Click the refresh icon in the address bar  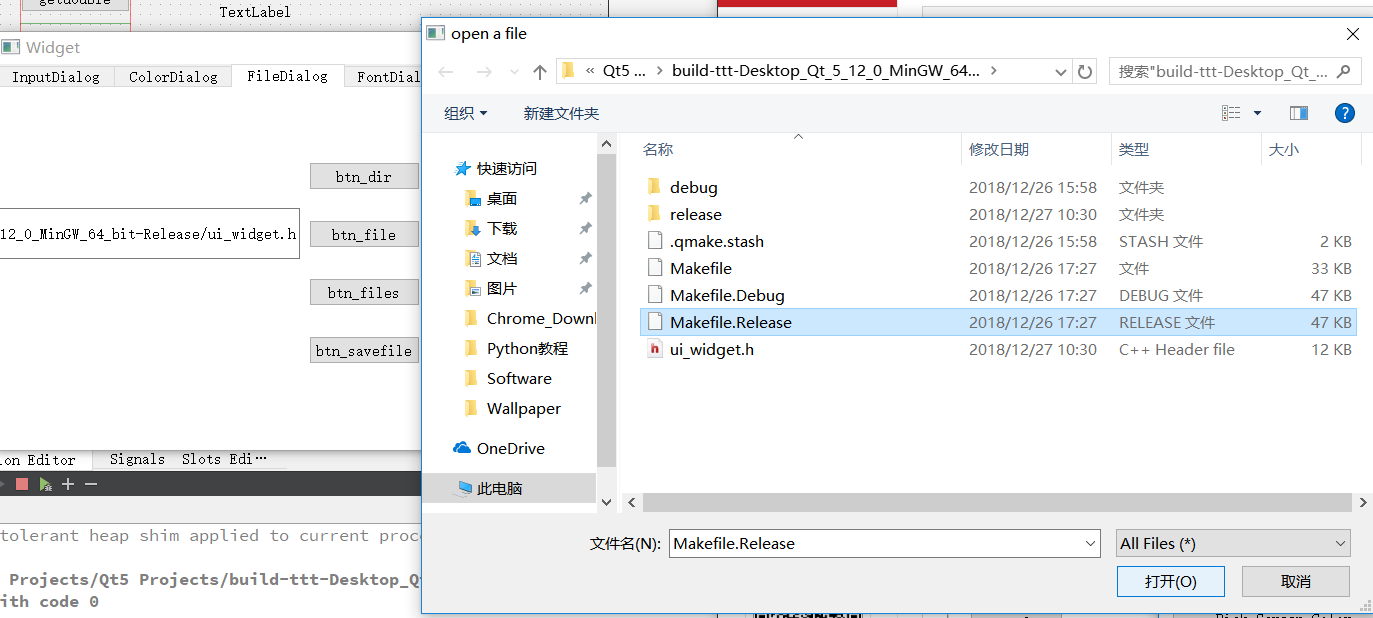click(x=1085, y=71)
